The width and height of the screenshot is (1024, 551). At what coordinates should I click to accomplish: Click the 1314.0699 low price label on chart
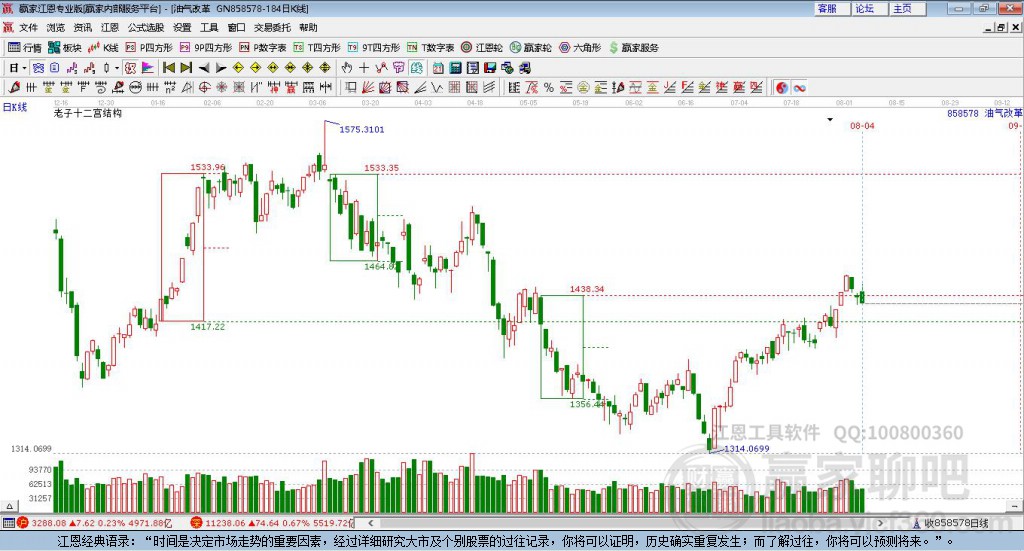(746, 449)
